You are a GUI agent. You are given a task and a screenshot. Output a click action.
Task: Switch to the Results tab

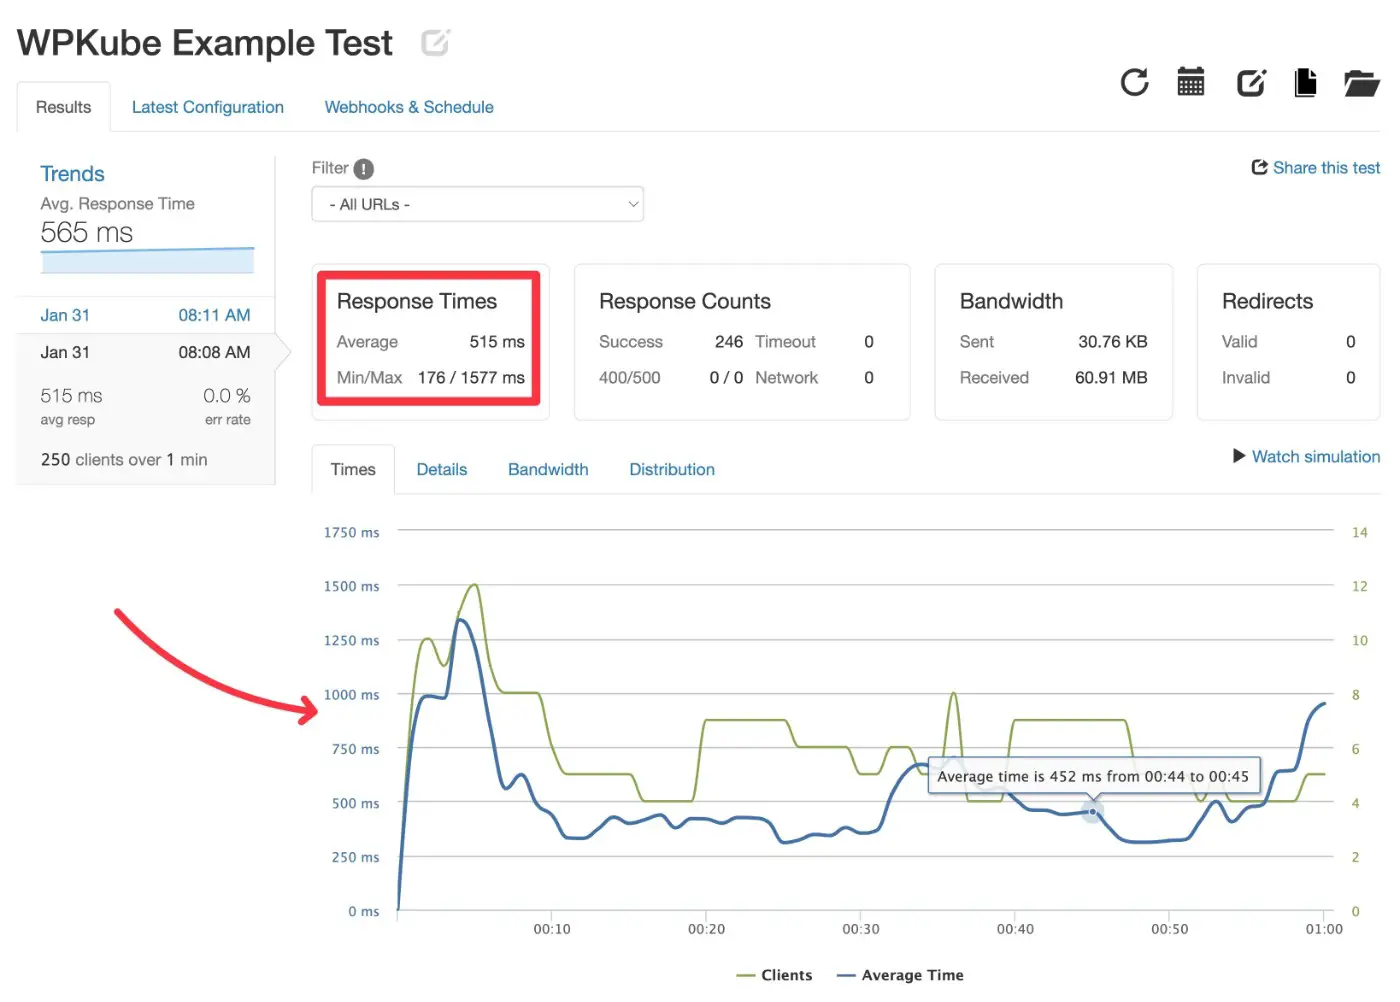[x=63, y=107]
